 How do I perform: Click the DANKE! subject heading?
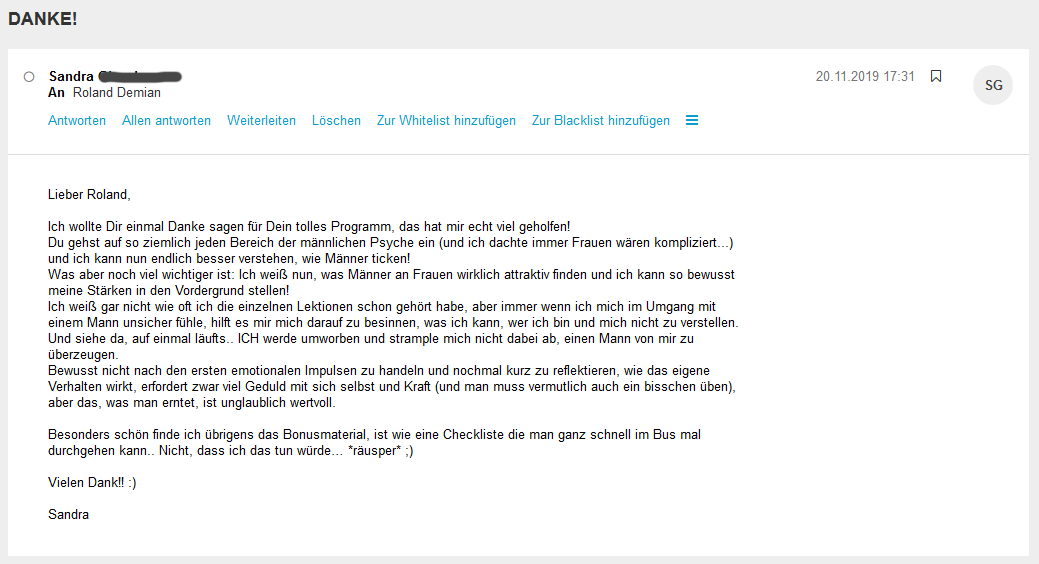pos(43,19)
